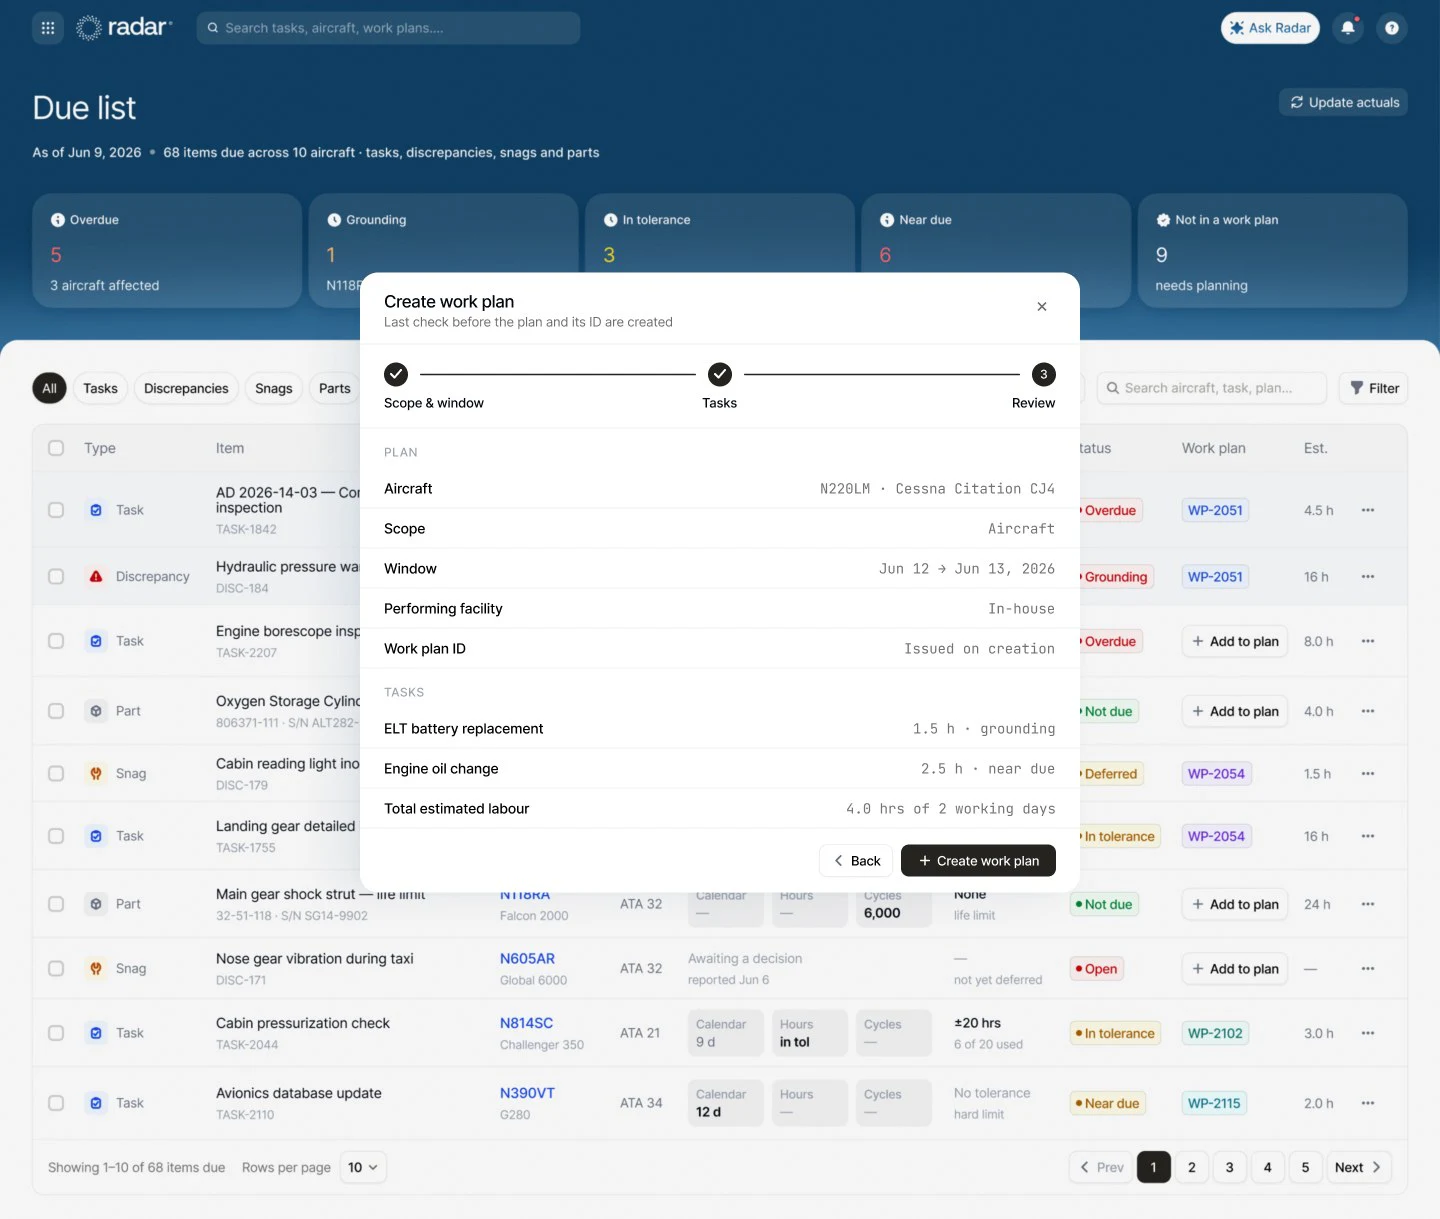The height and width of the screenshot is (1219, 1440).
Task: Open the Rows per page dropdown
Action: pyautogui.click(x=363, y=1167)
